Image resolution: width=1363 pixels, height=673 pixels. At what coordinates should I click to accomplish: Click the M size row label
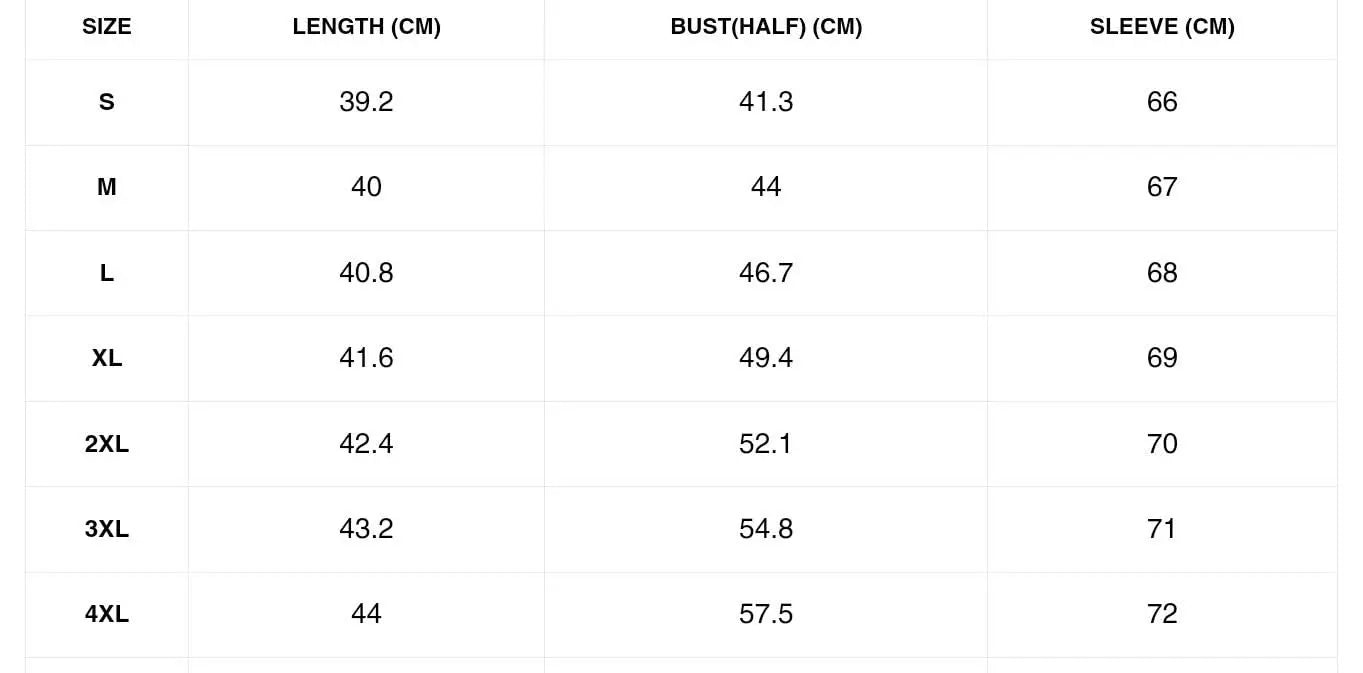point(107,187)
